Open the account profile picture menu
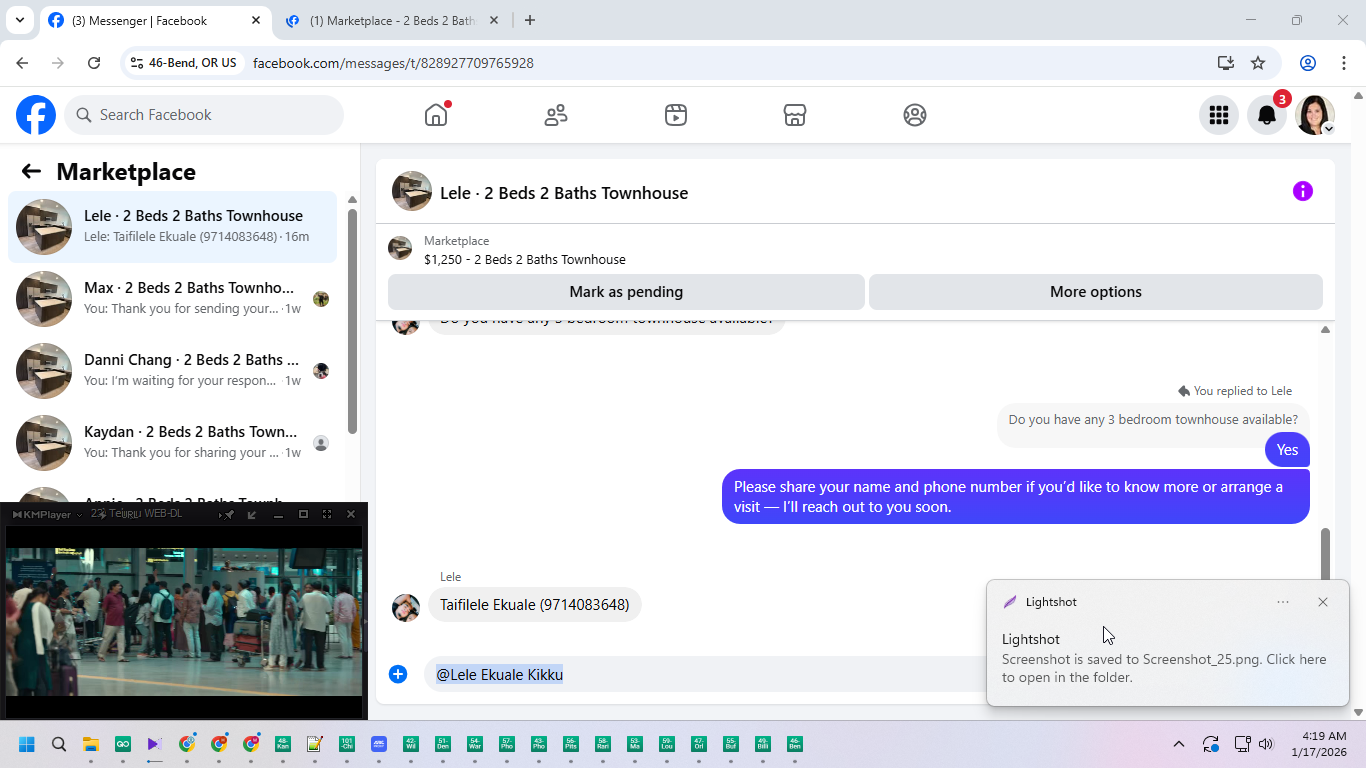Screen dimensions: 1366x768 [x=1315, y=115]
